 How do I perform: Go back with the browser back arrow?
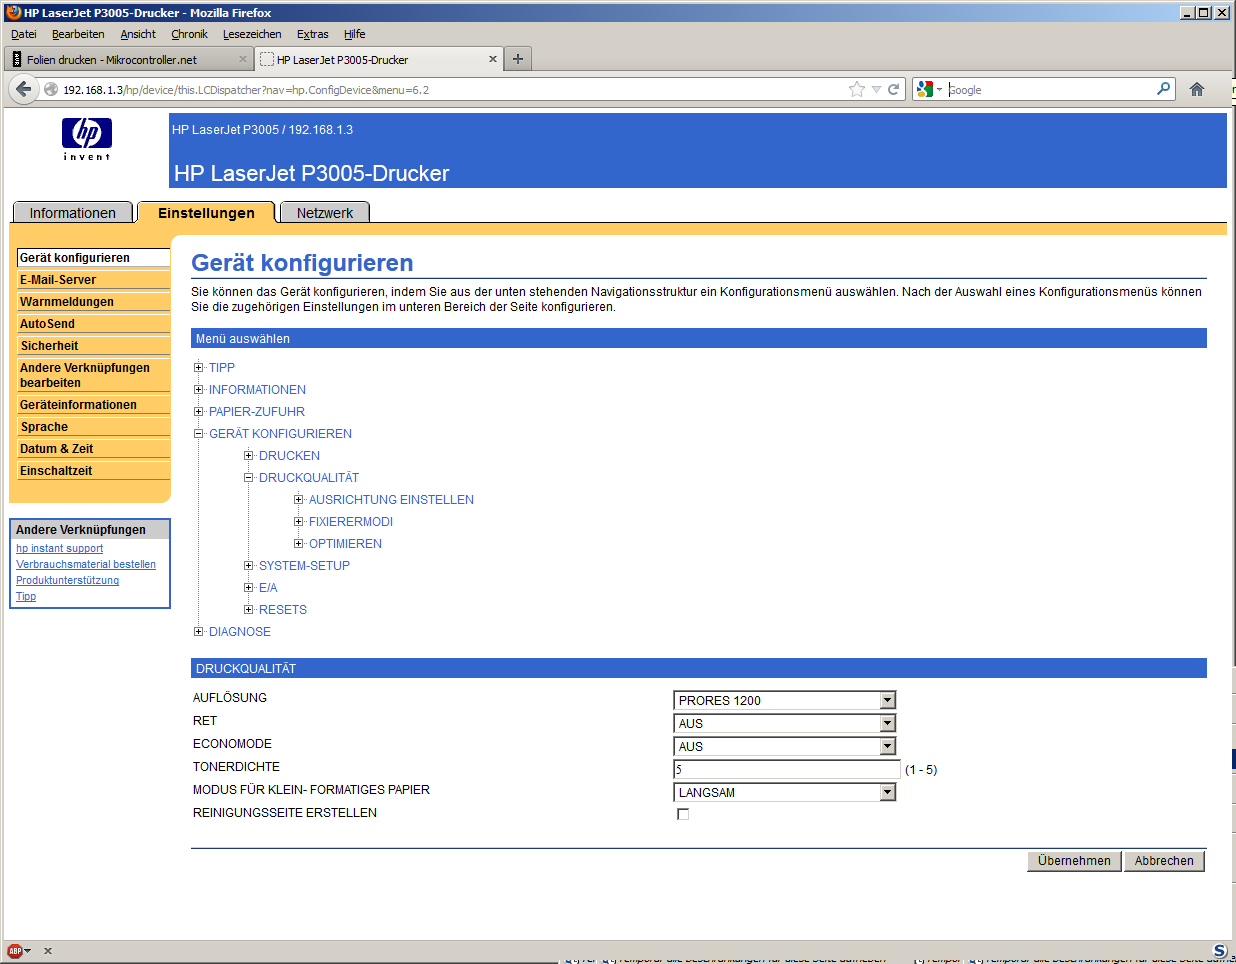point(24,89)
